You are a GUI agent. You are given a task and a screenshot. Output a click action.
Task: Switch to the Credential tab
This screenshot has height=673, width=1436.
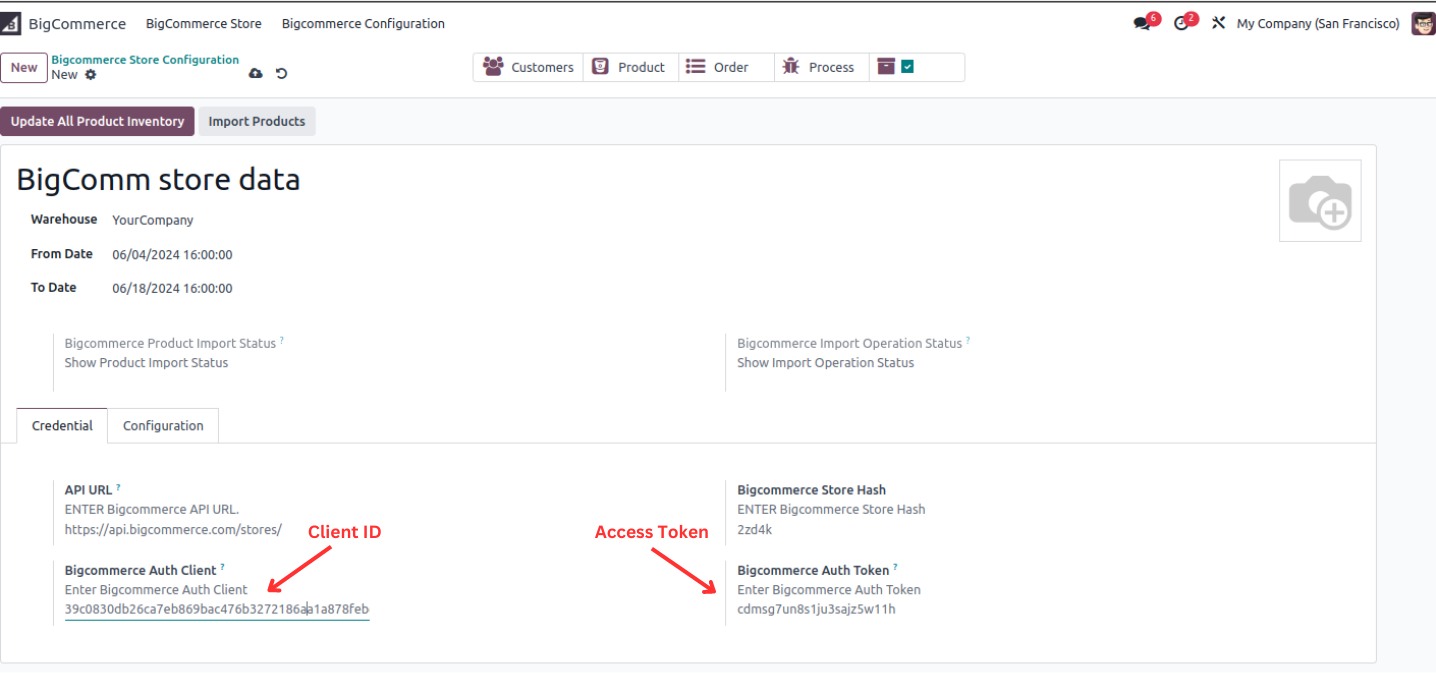(x=62, y=425)
